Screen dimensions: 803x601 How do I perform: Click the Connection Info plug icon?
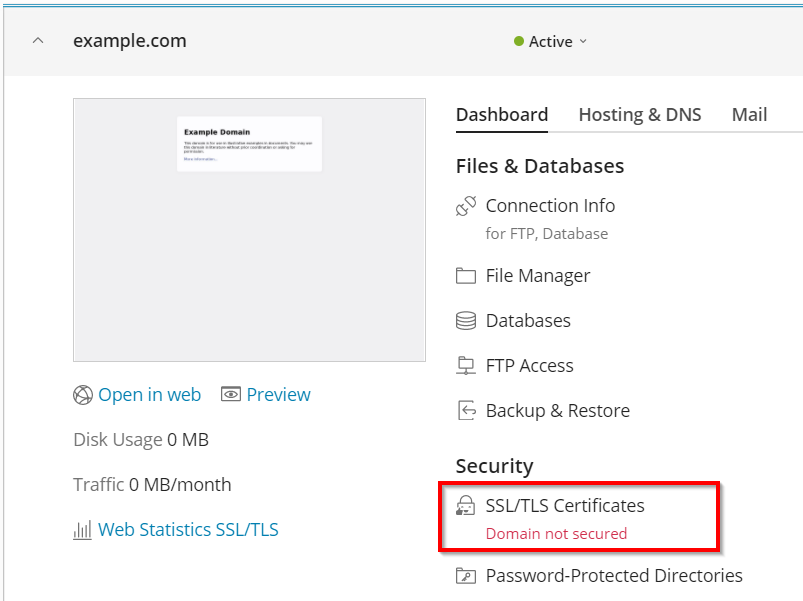tap(465, 206)
